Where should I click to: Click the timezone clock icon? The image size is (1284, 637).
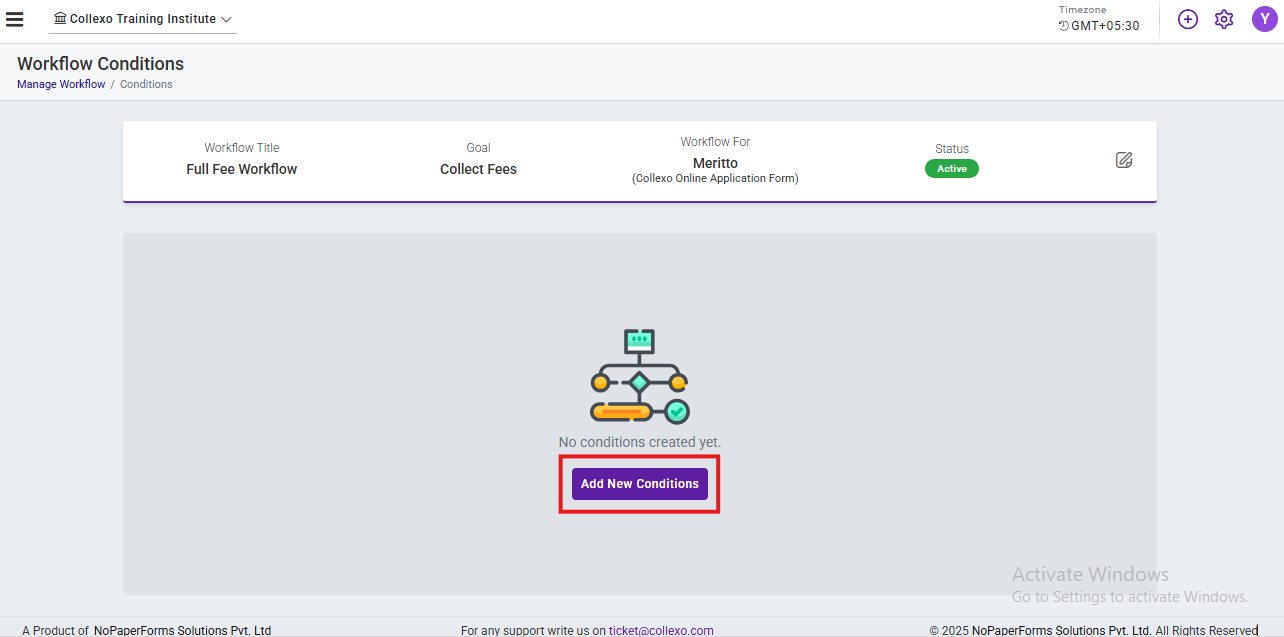(x=1064, y=26)
